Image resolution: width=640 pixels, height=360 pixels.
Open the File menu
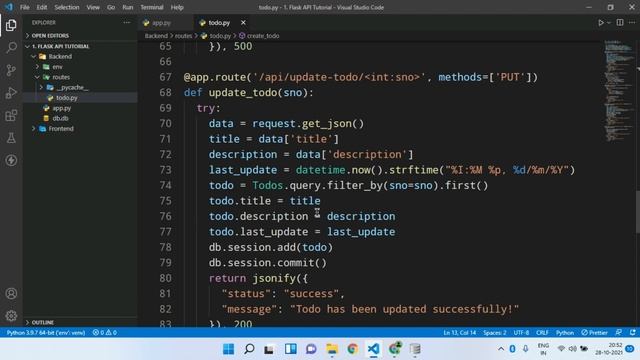tap(24, 7)
